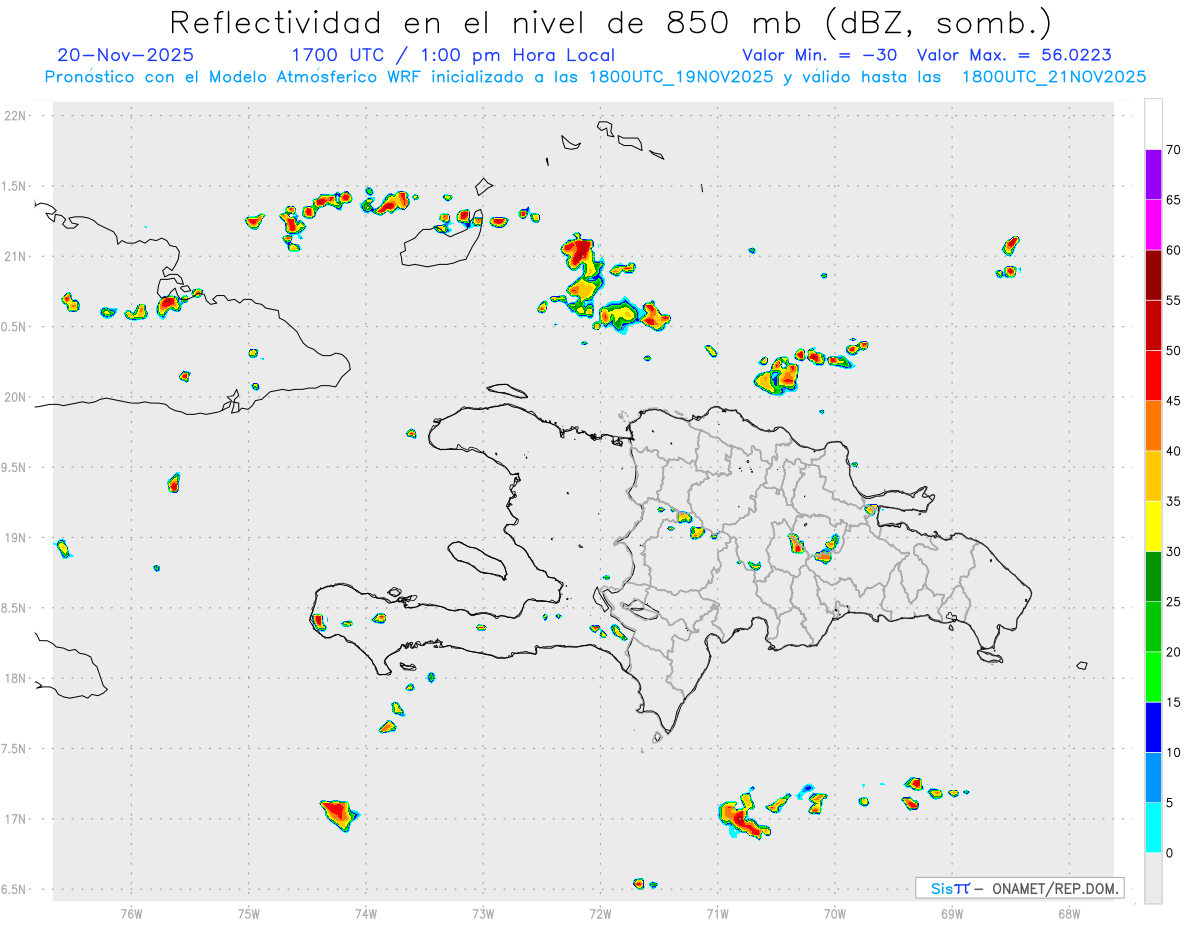Click the longitude axis label '76W'
Screen dimensions: 1200x927
tap(131, 914)
